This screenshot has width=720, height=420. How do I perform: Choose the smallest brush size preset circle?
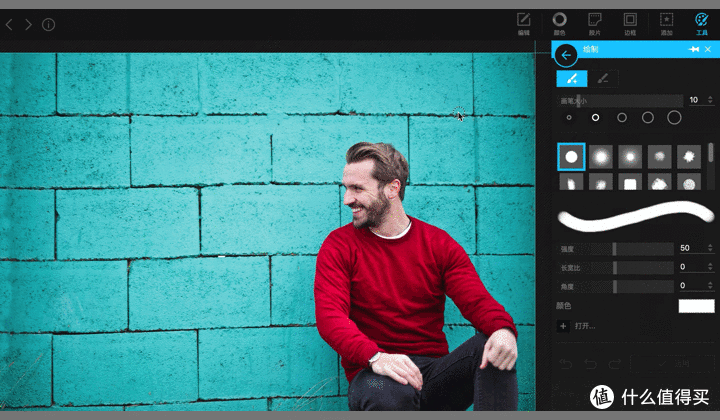(569, 118)
